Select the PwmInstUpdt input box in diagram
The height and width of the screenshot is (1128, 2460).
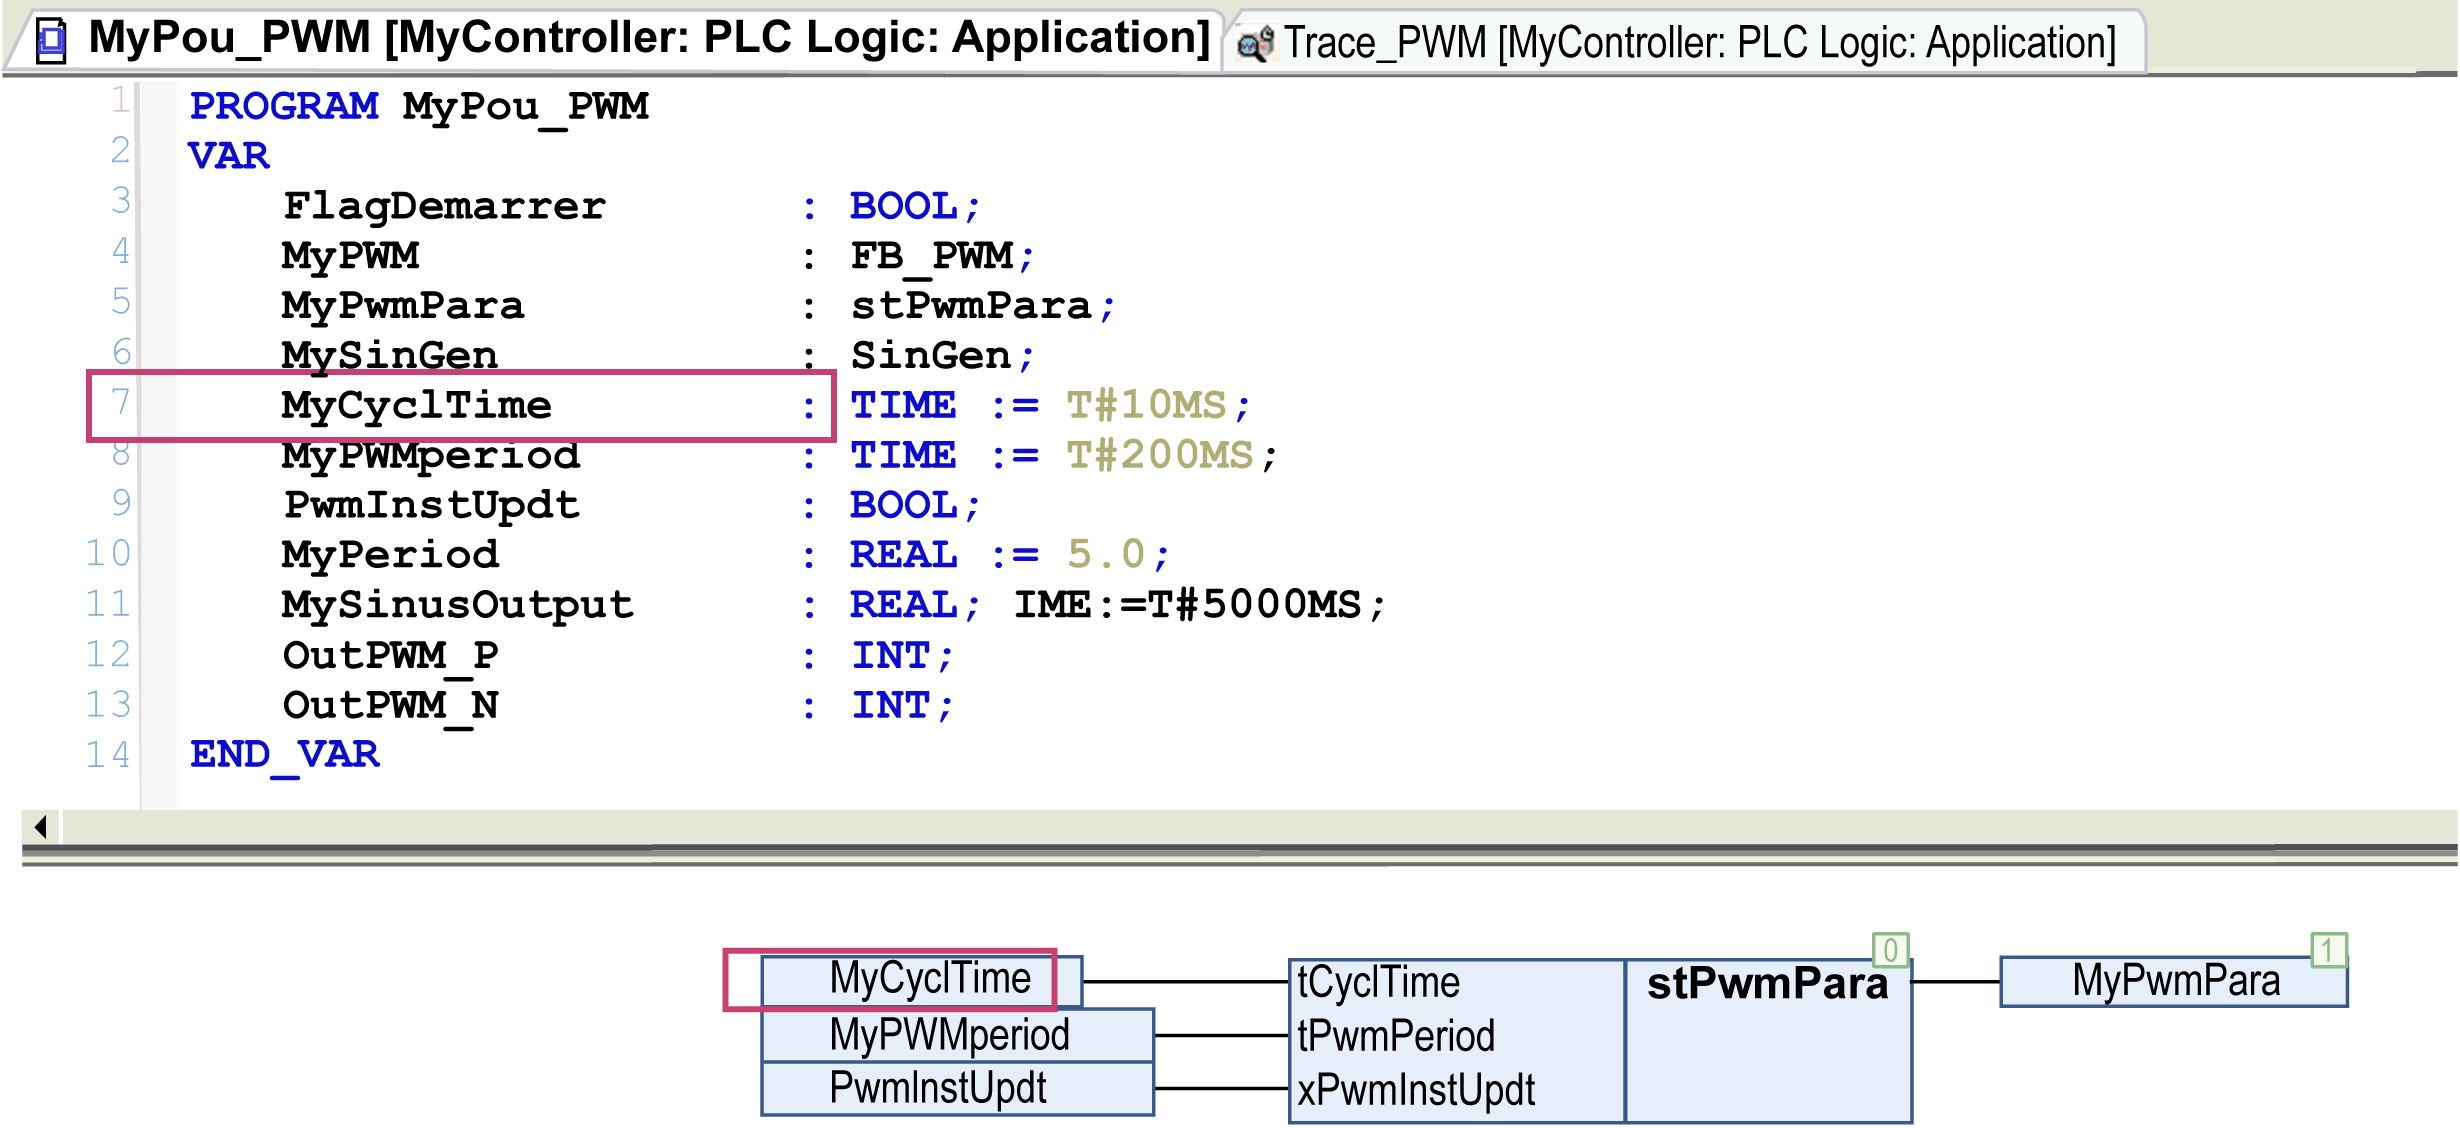click(x=957, y=1088)
